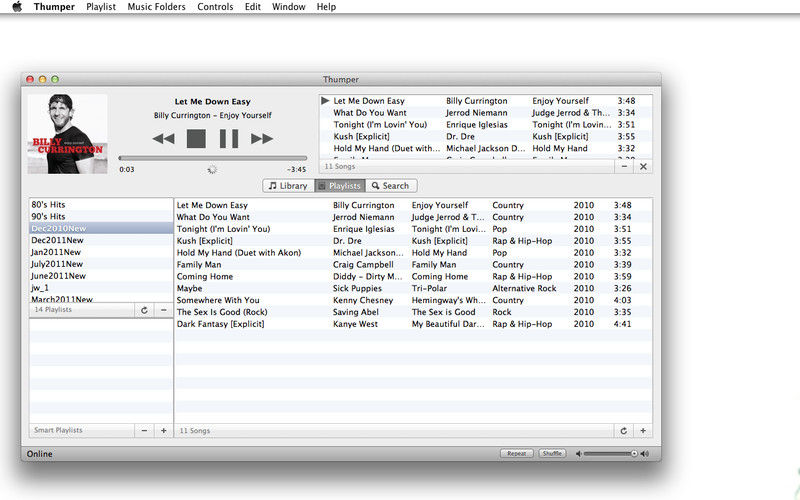Remove smart playlist with minus button

click(144, 431)
